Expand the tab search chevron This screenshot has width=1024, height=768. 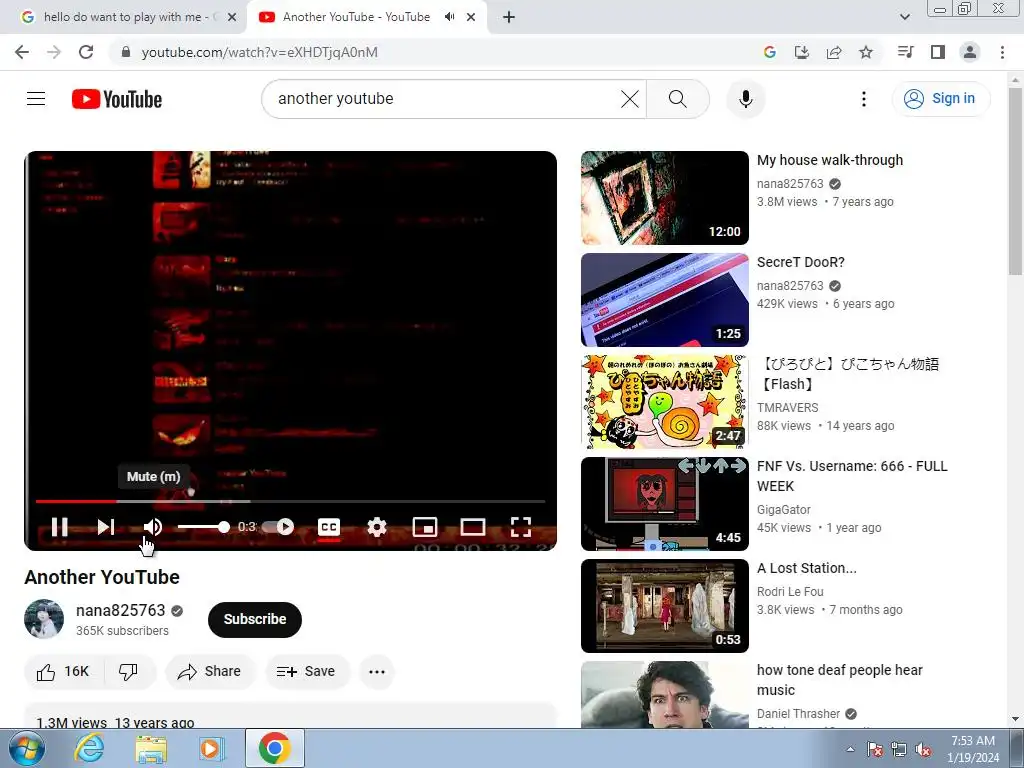904,17
